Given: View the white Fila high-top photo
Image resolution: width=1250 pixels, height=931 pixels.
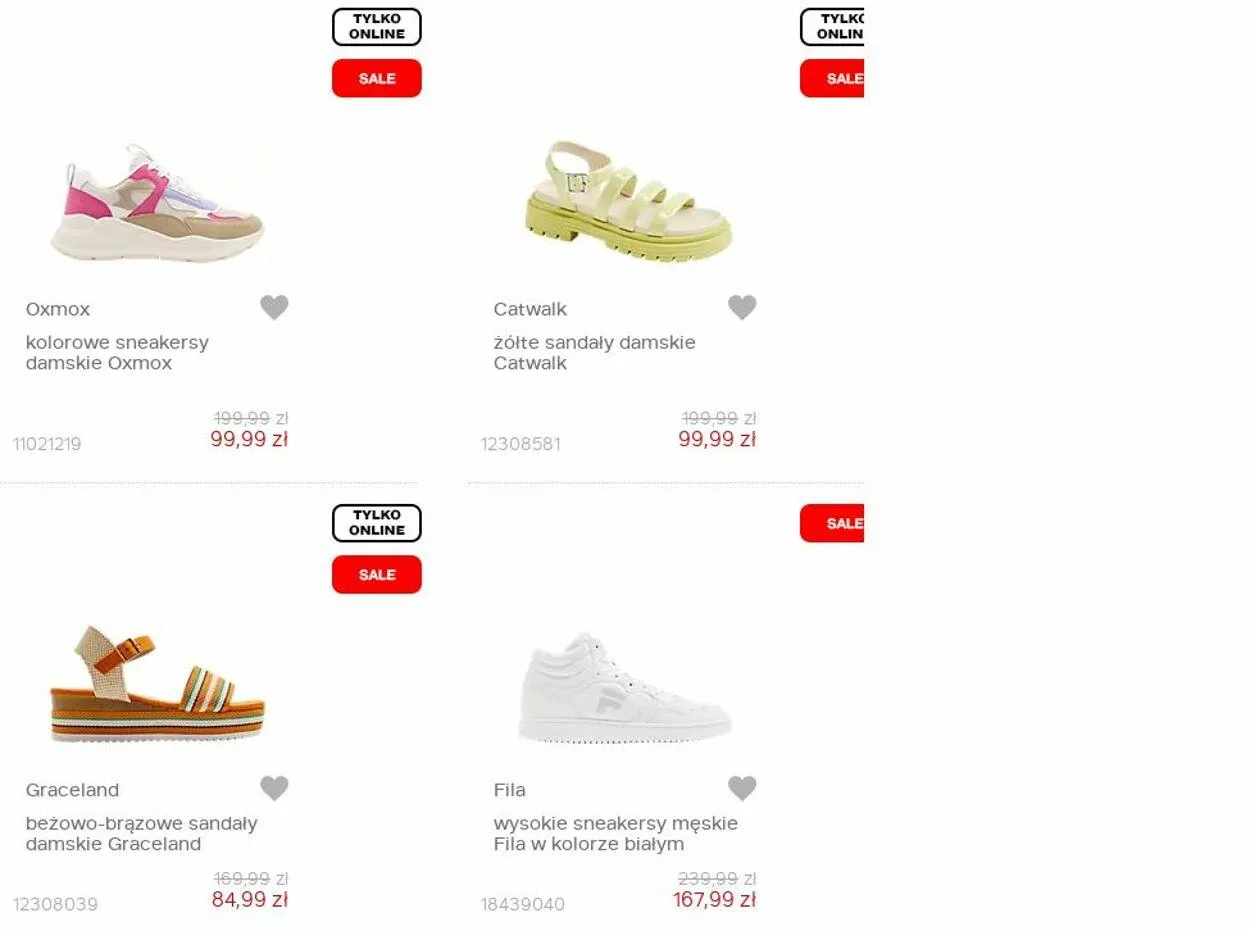Looking at the screenshot, I should 626,686.
